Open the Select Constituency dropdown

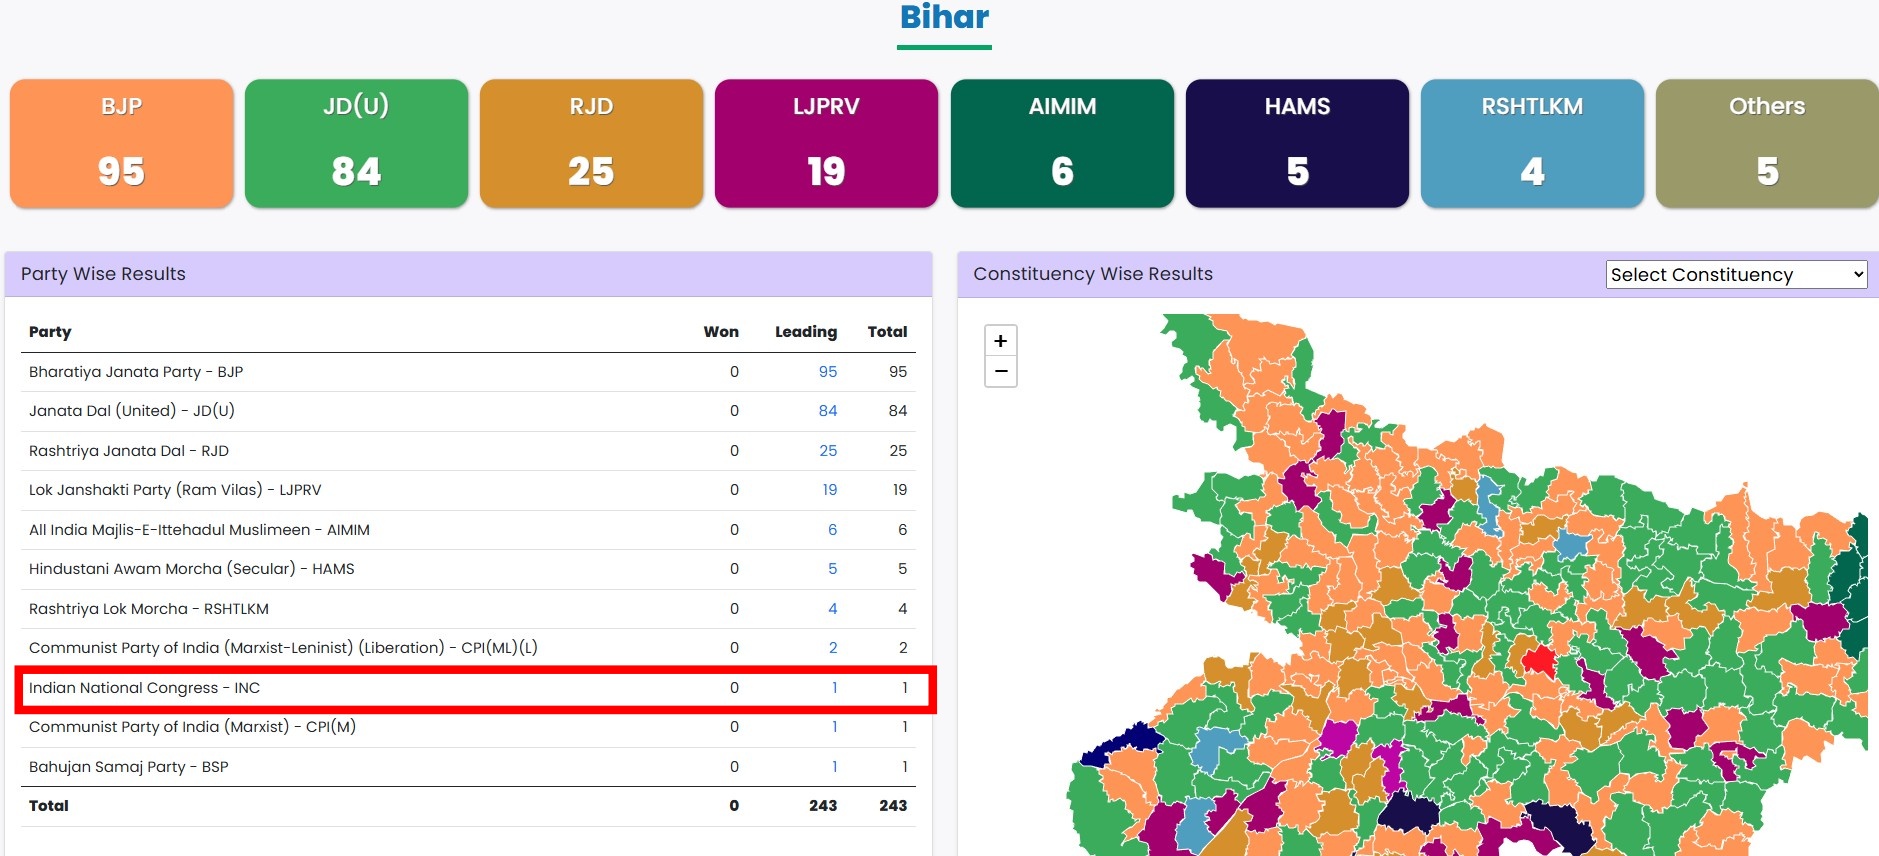pos(1736,274)
